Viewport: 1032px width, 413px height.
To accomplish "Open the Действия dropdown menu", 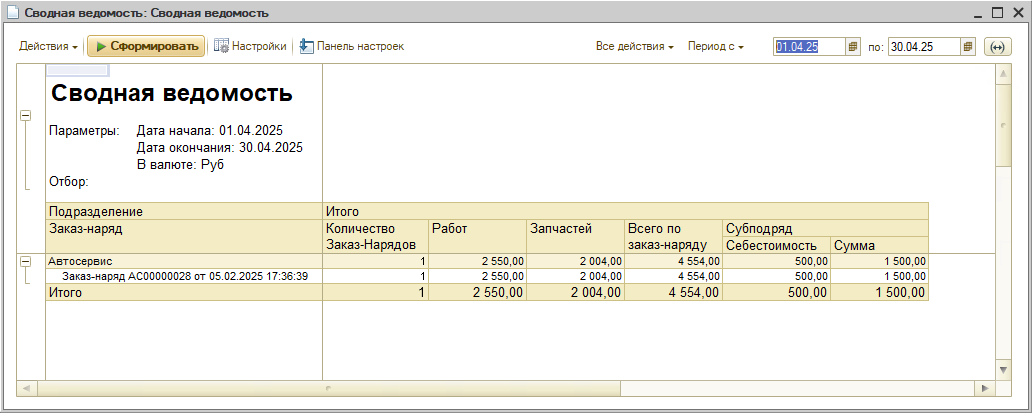I will (x=48, y=47).
